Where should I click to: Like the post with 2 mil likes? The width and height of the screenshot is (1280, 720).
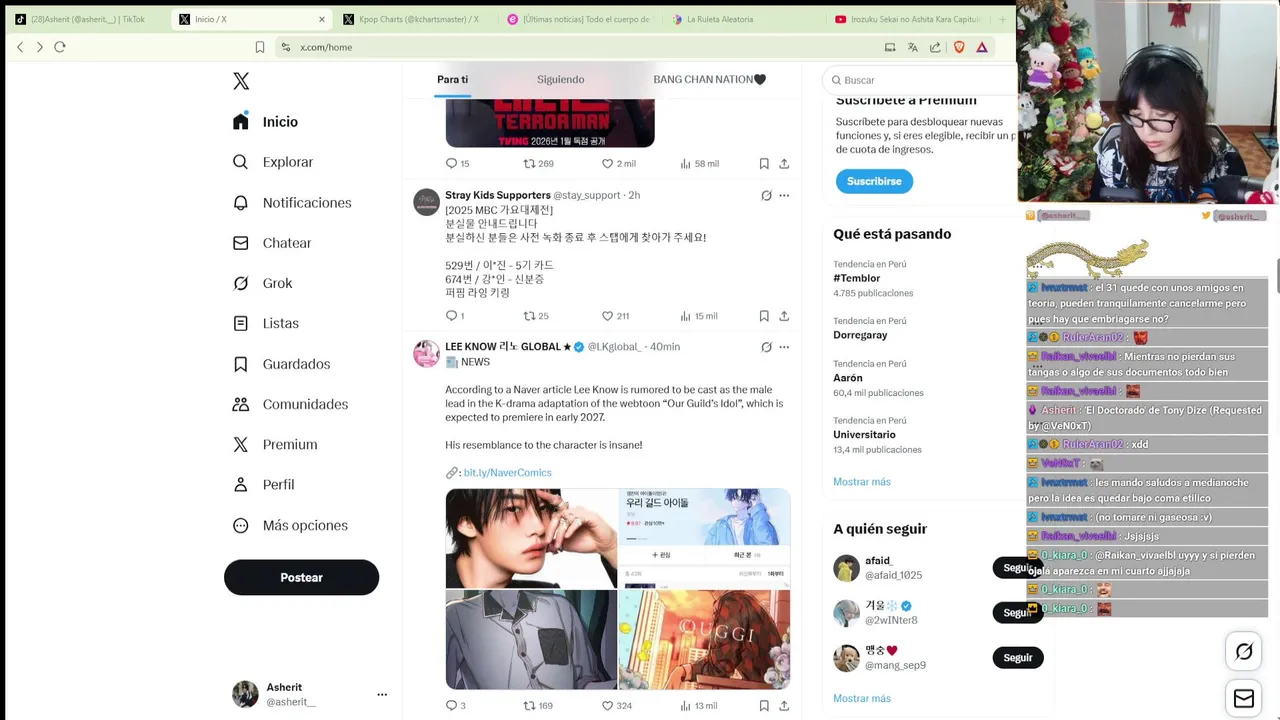pyautogui.click(x=618, y=163)
